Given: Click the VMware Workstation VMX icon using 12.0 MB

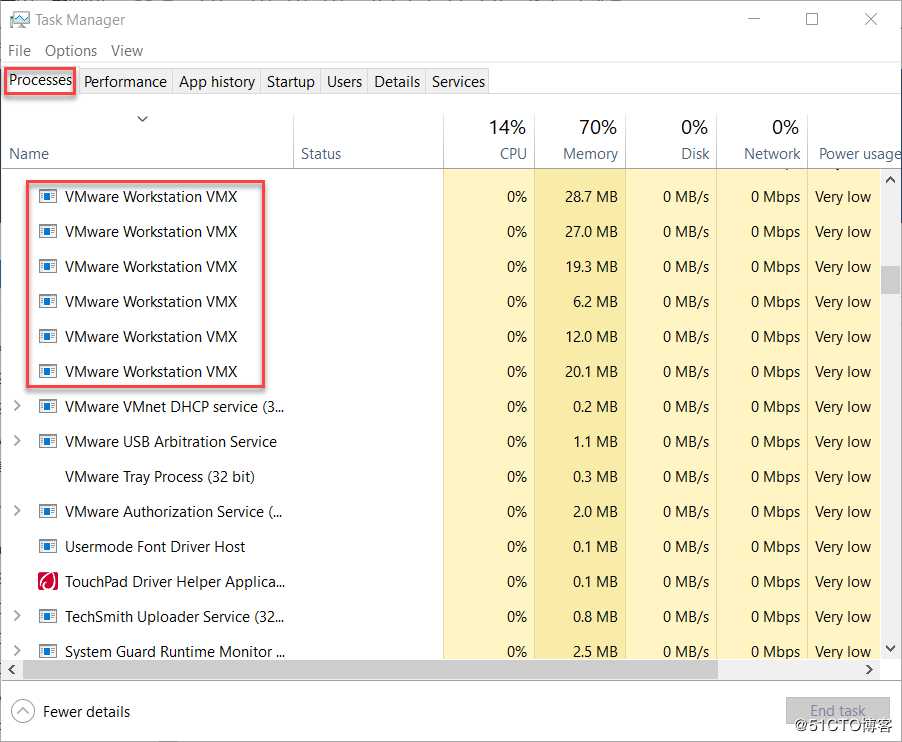Looking at the screenshot, I should pos(48,336).
